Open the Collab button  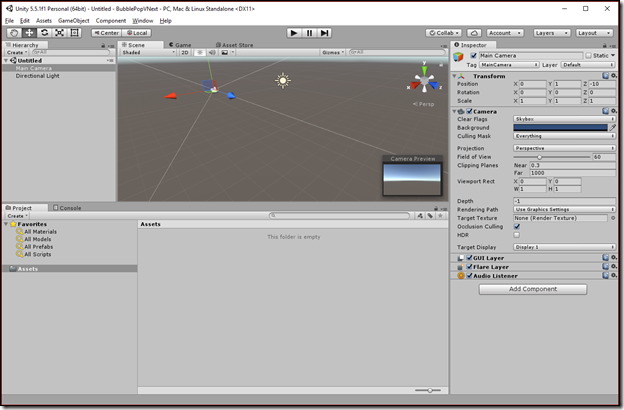coord(444,33)
